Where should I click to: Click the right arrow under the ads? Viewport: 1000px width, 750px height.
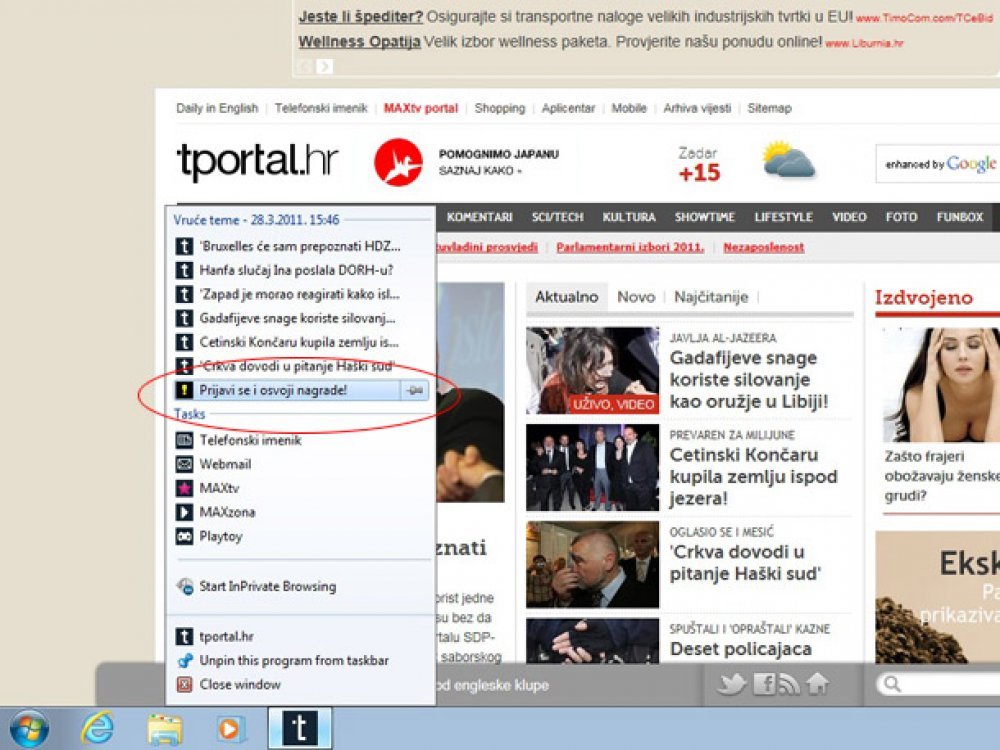(325, 66)
